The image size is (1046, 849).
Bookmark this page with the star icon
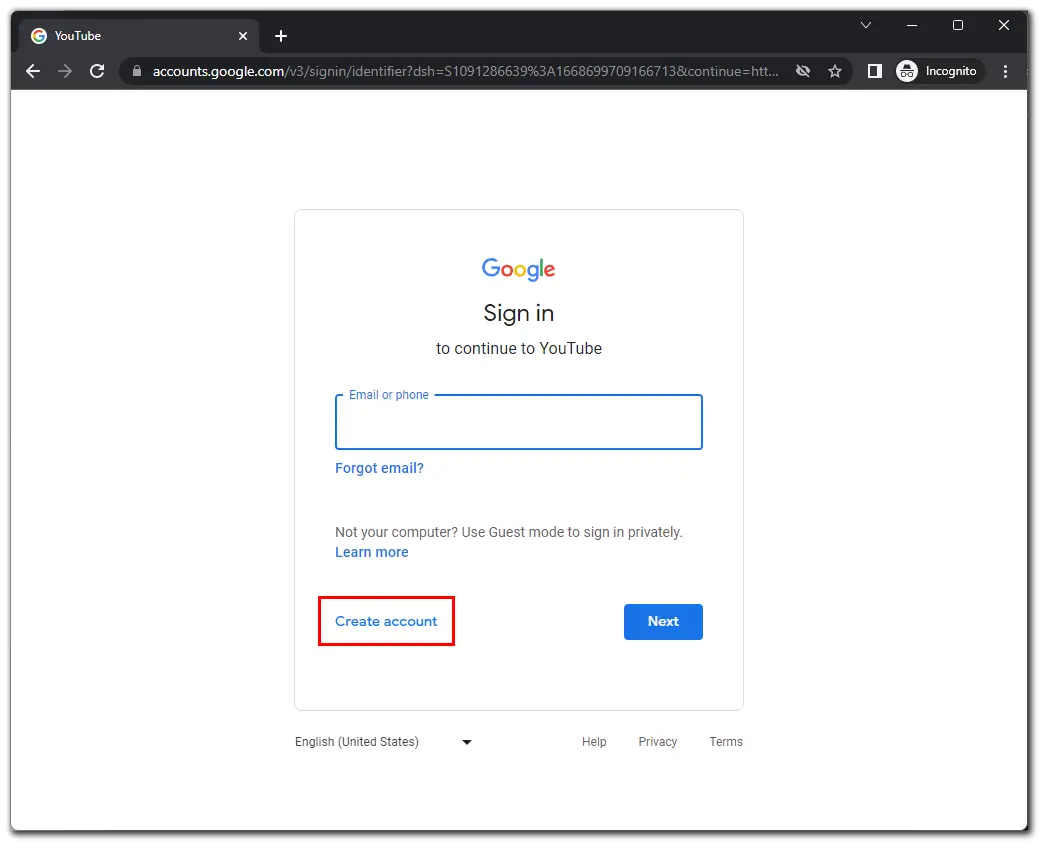point(835,71)
